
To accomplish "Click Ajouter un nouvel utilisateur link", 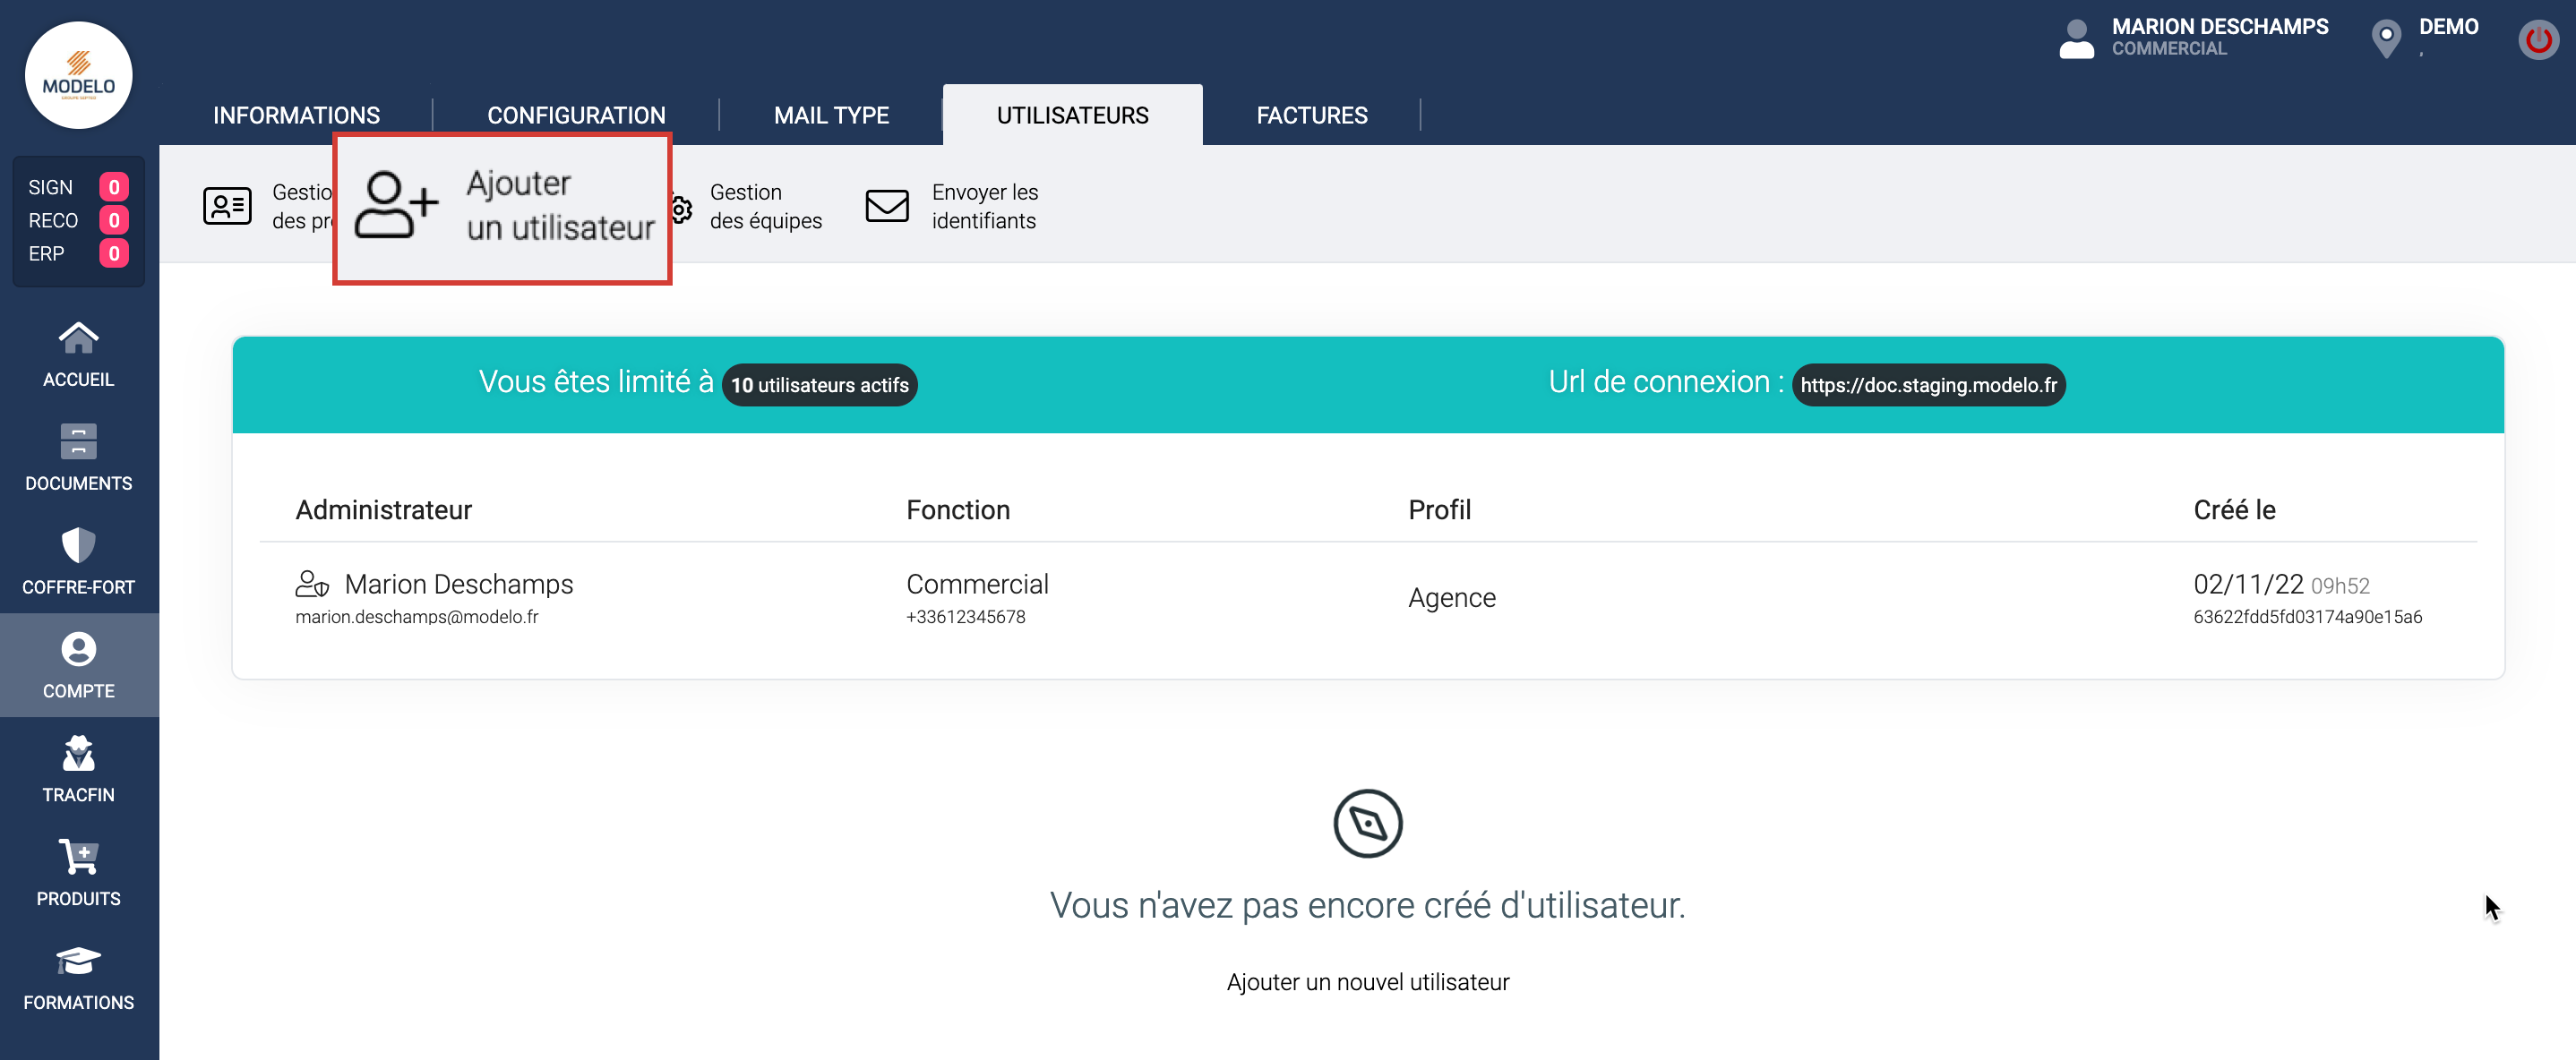I will pyautogui.click(x=1367, y=982).
